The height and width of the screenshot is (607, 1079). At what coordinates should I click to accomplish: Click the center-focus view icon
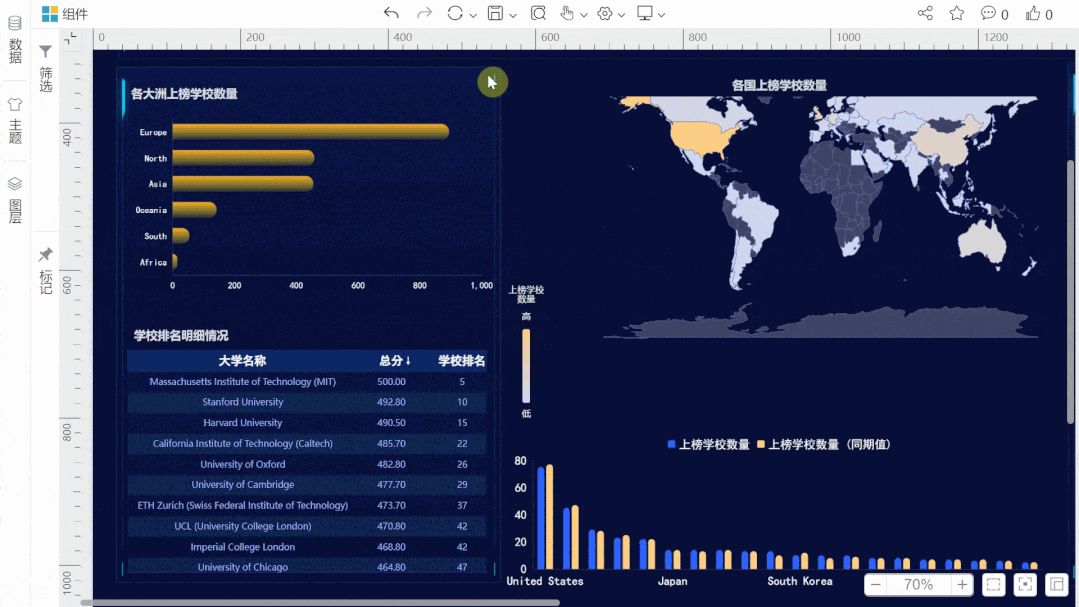pos(1025,585)
